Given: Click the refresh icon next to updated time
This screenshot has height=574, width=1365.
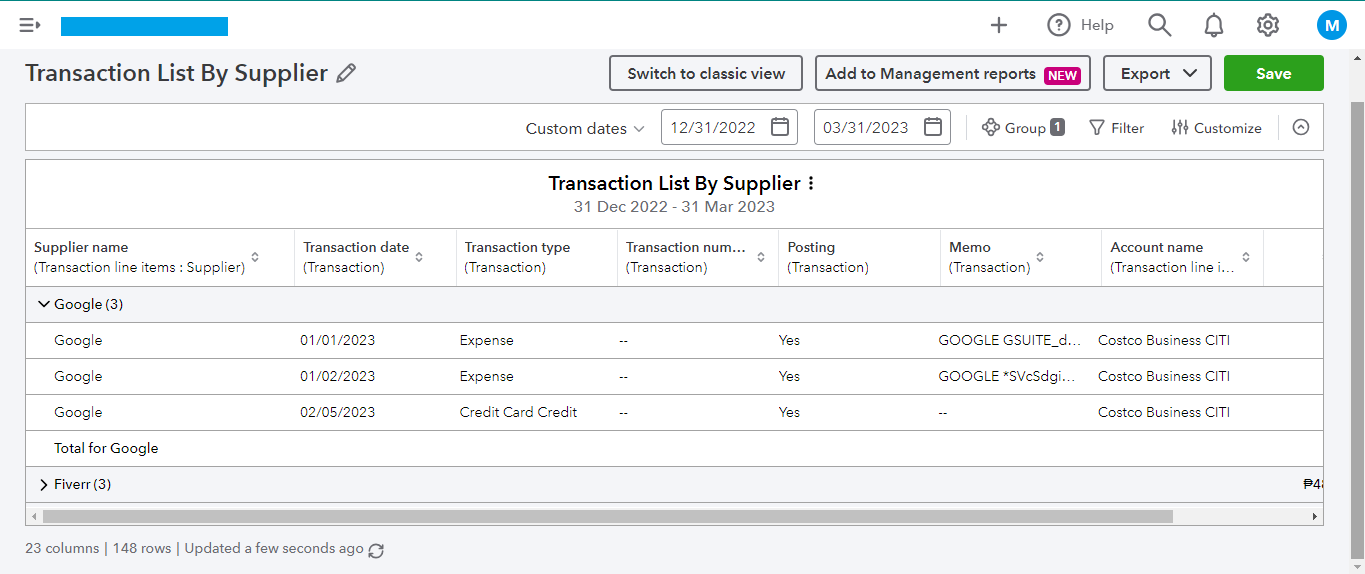Looking at the screenshot, I should pyautogui.click(x=376, y=550).
